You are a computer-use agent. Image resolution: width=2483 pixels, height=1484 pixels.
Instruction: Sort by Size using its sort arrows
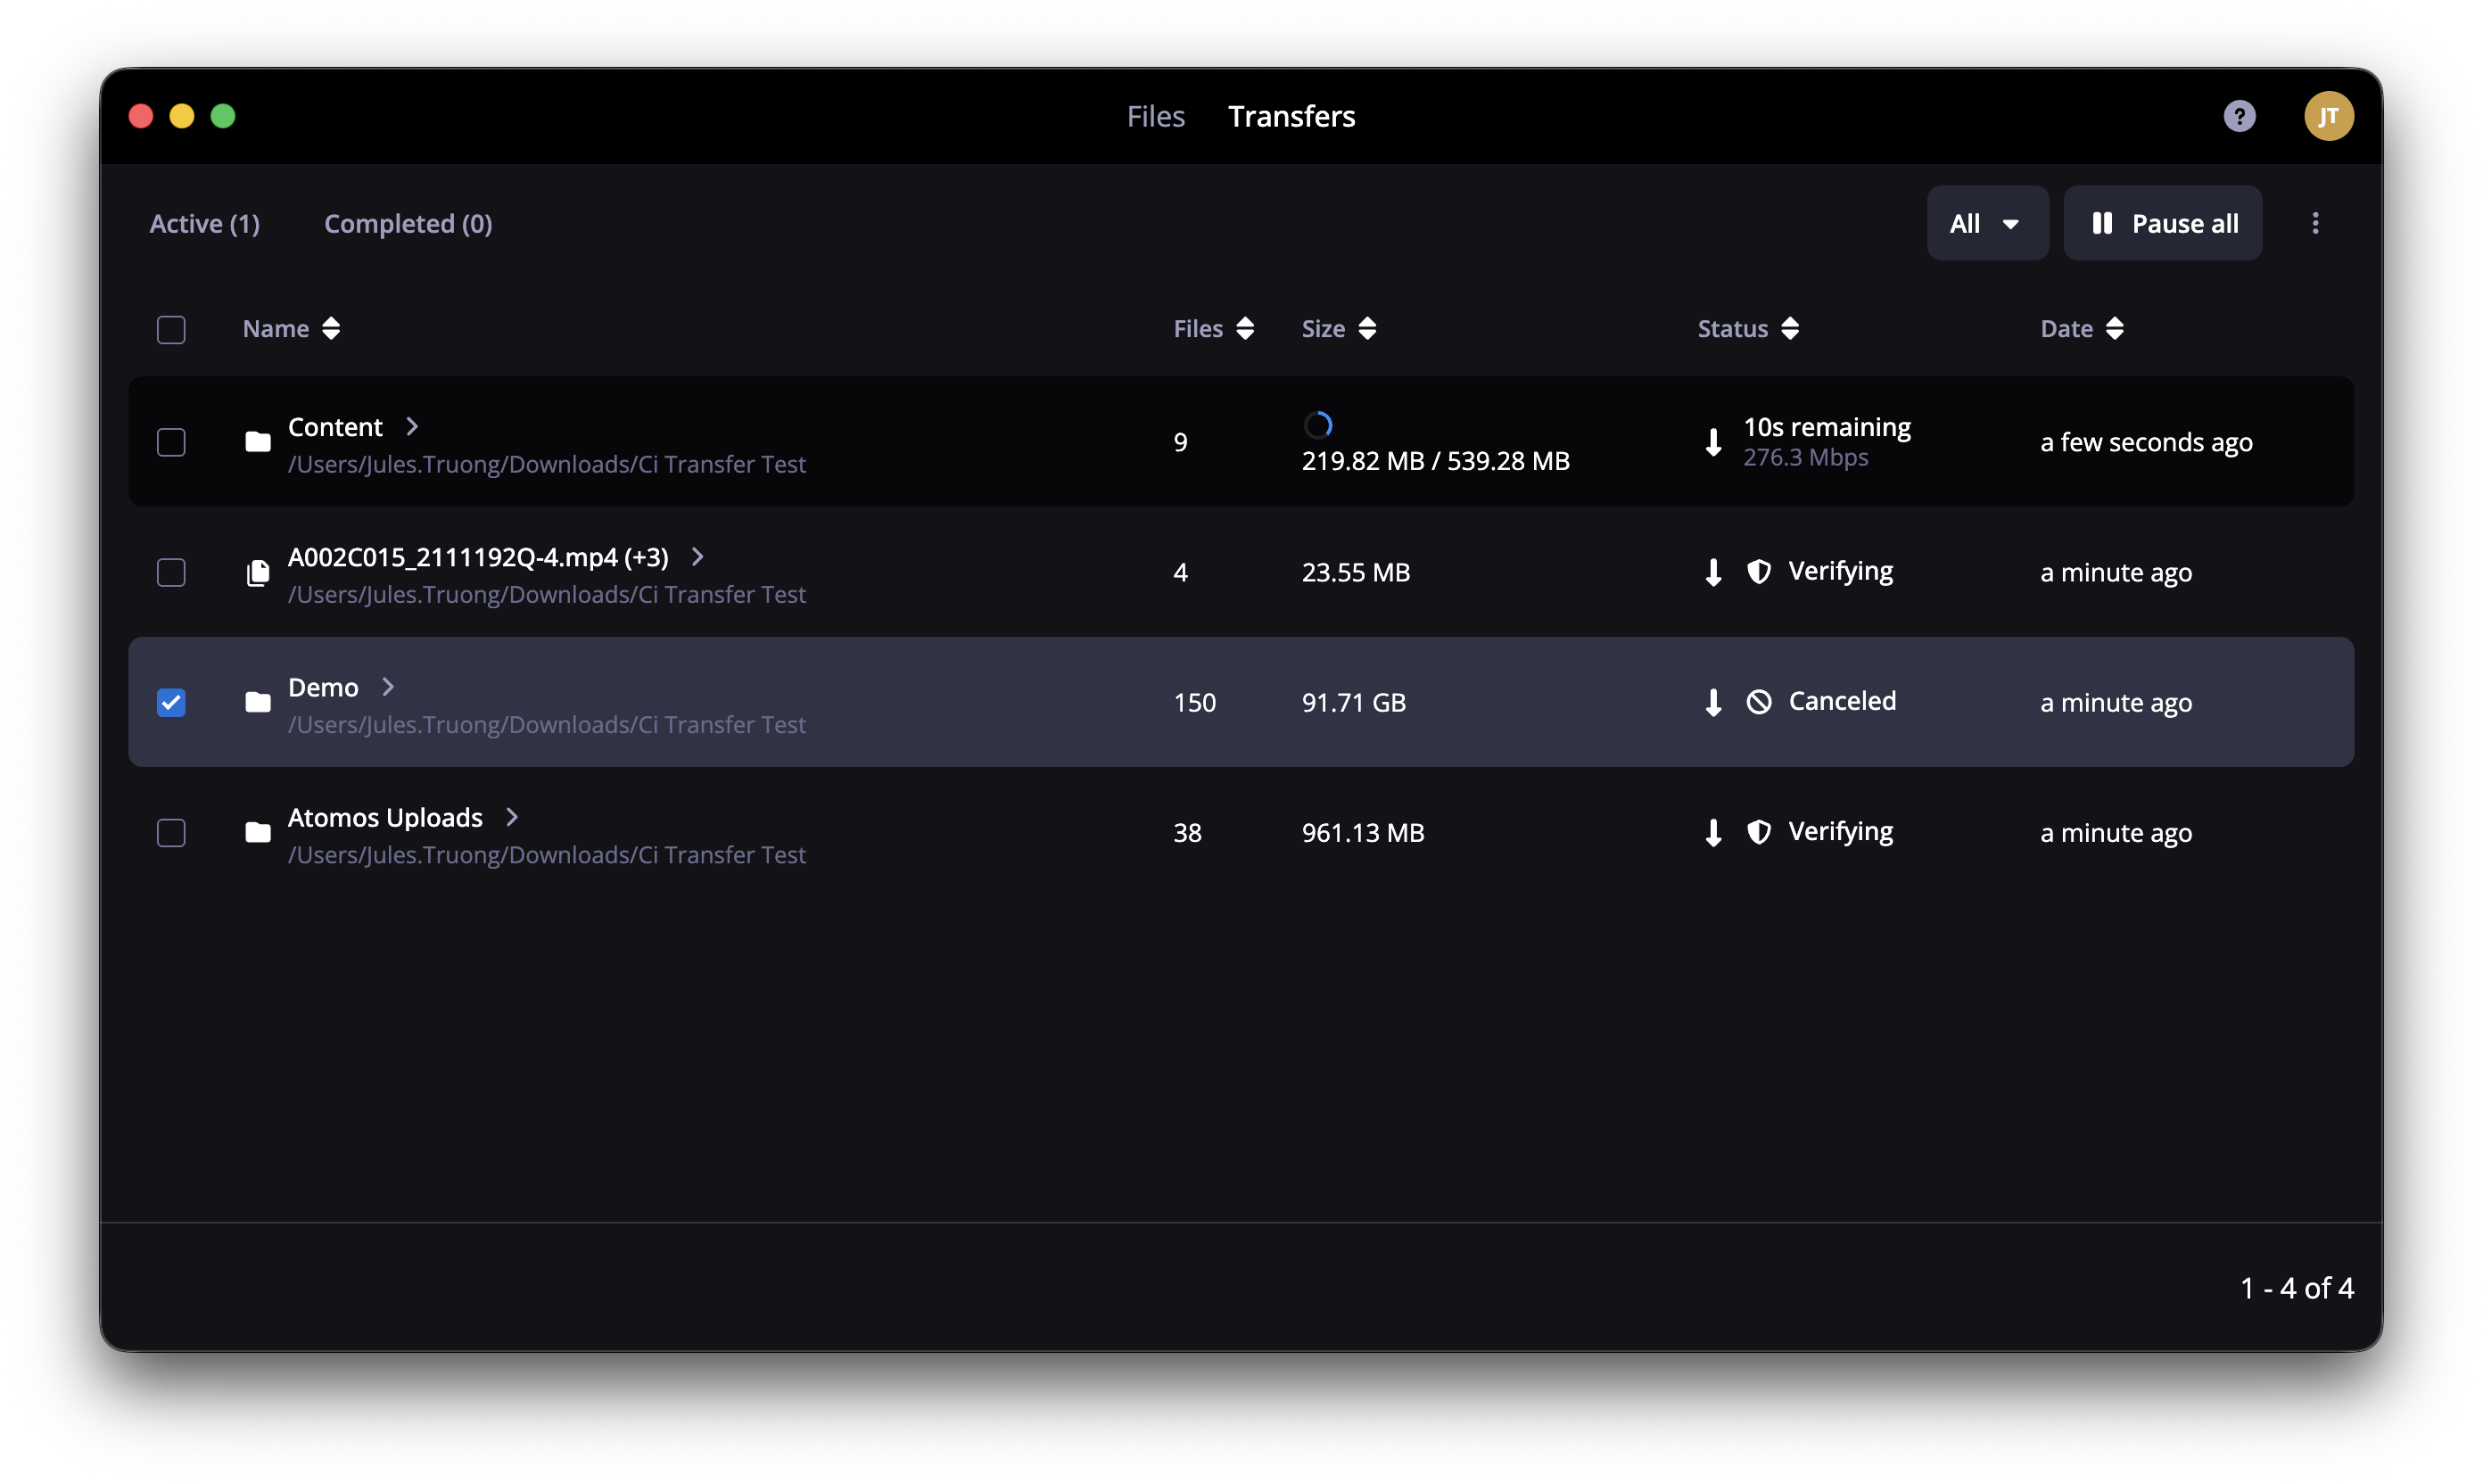1367,329
